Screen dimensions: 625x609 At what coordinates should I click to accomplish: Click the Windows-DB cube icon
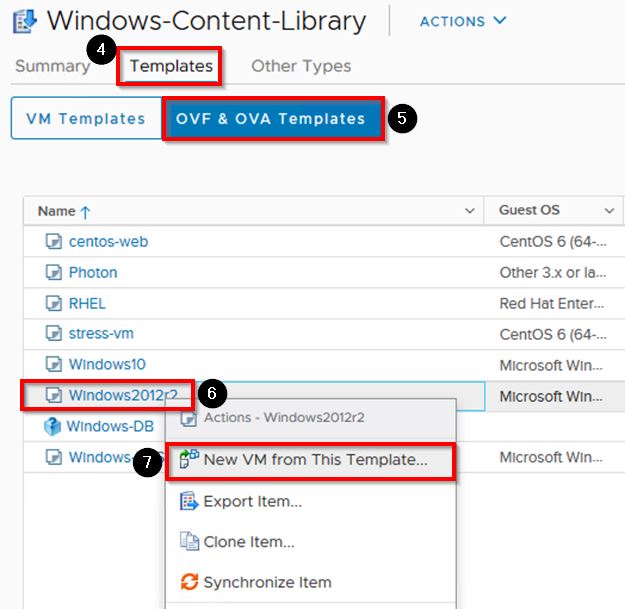[52, 426]
